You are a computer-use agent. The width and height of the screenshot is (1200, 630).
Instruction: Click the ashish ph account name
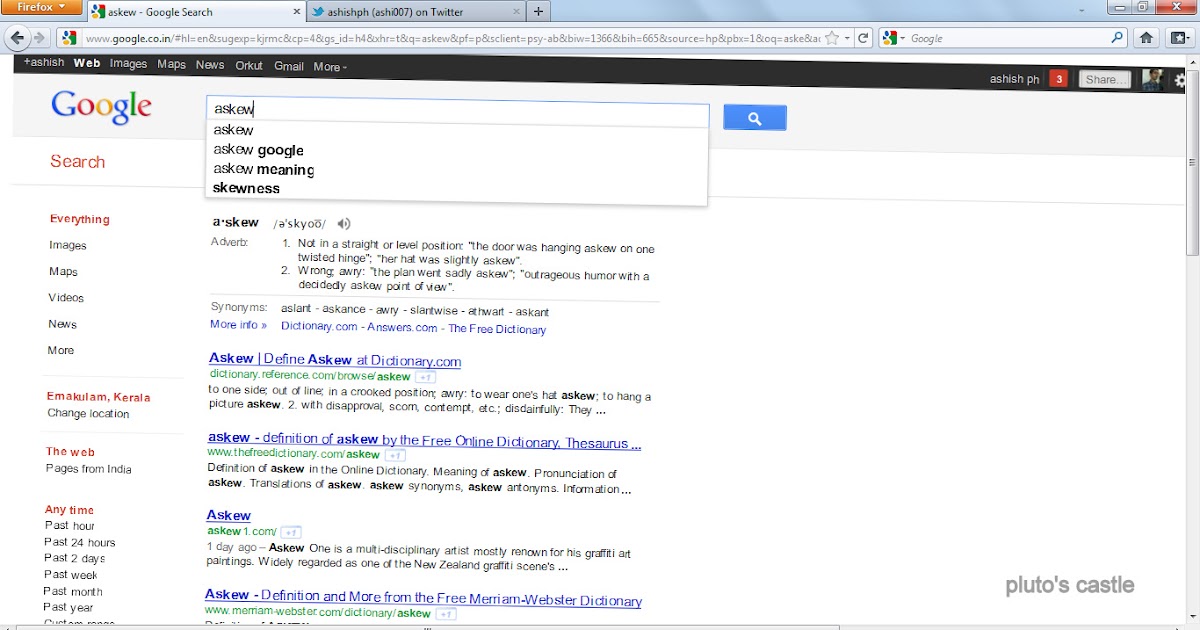coord(1014,79)
